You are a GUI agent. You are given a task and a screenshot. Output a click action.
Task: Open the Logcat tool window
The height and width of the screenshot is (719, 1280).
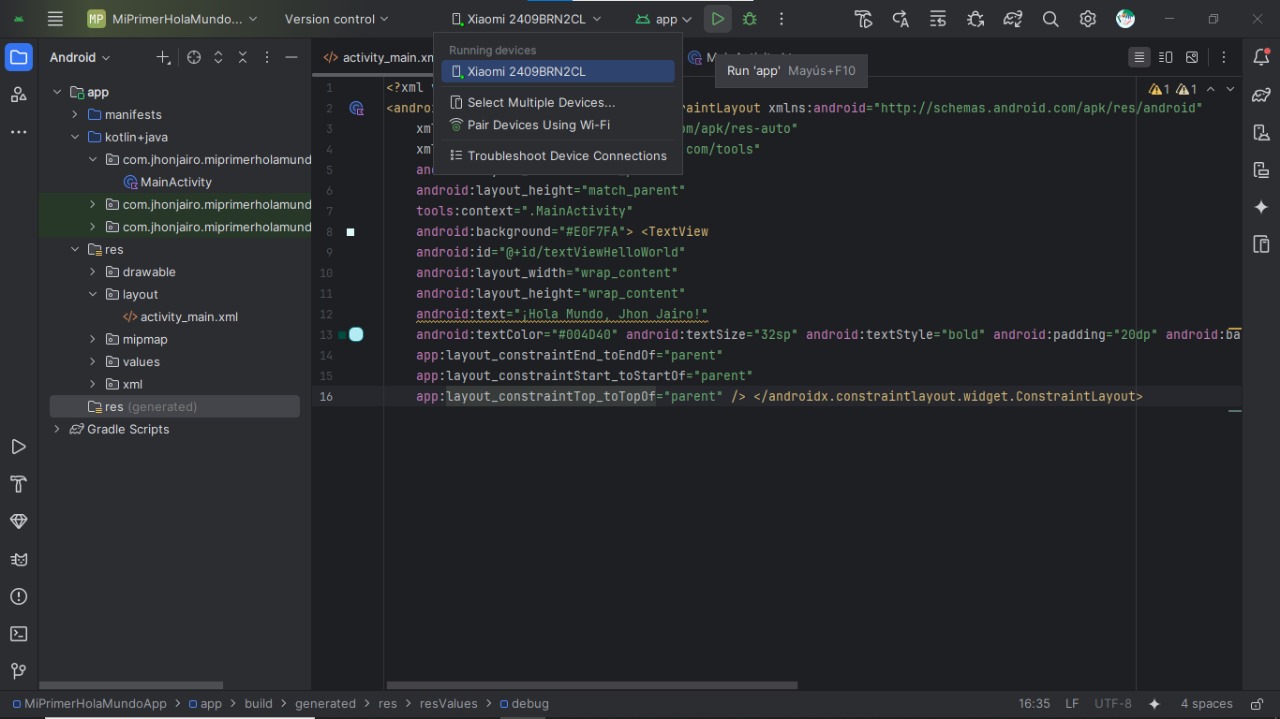tap(18, 559)
